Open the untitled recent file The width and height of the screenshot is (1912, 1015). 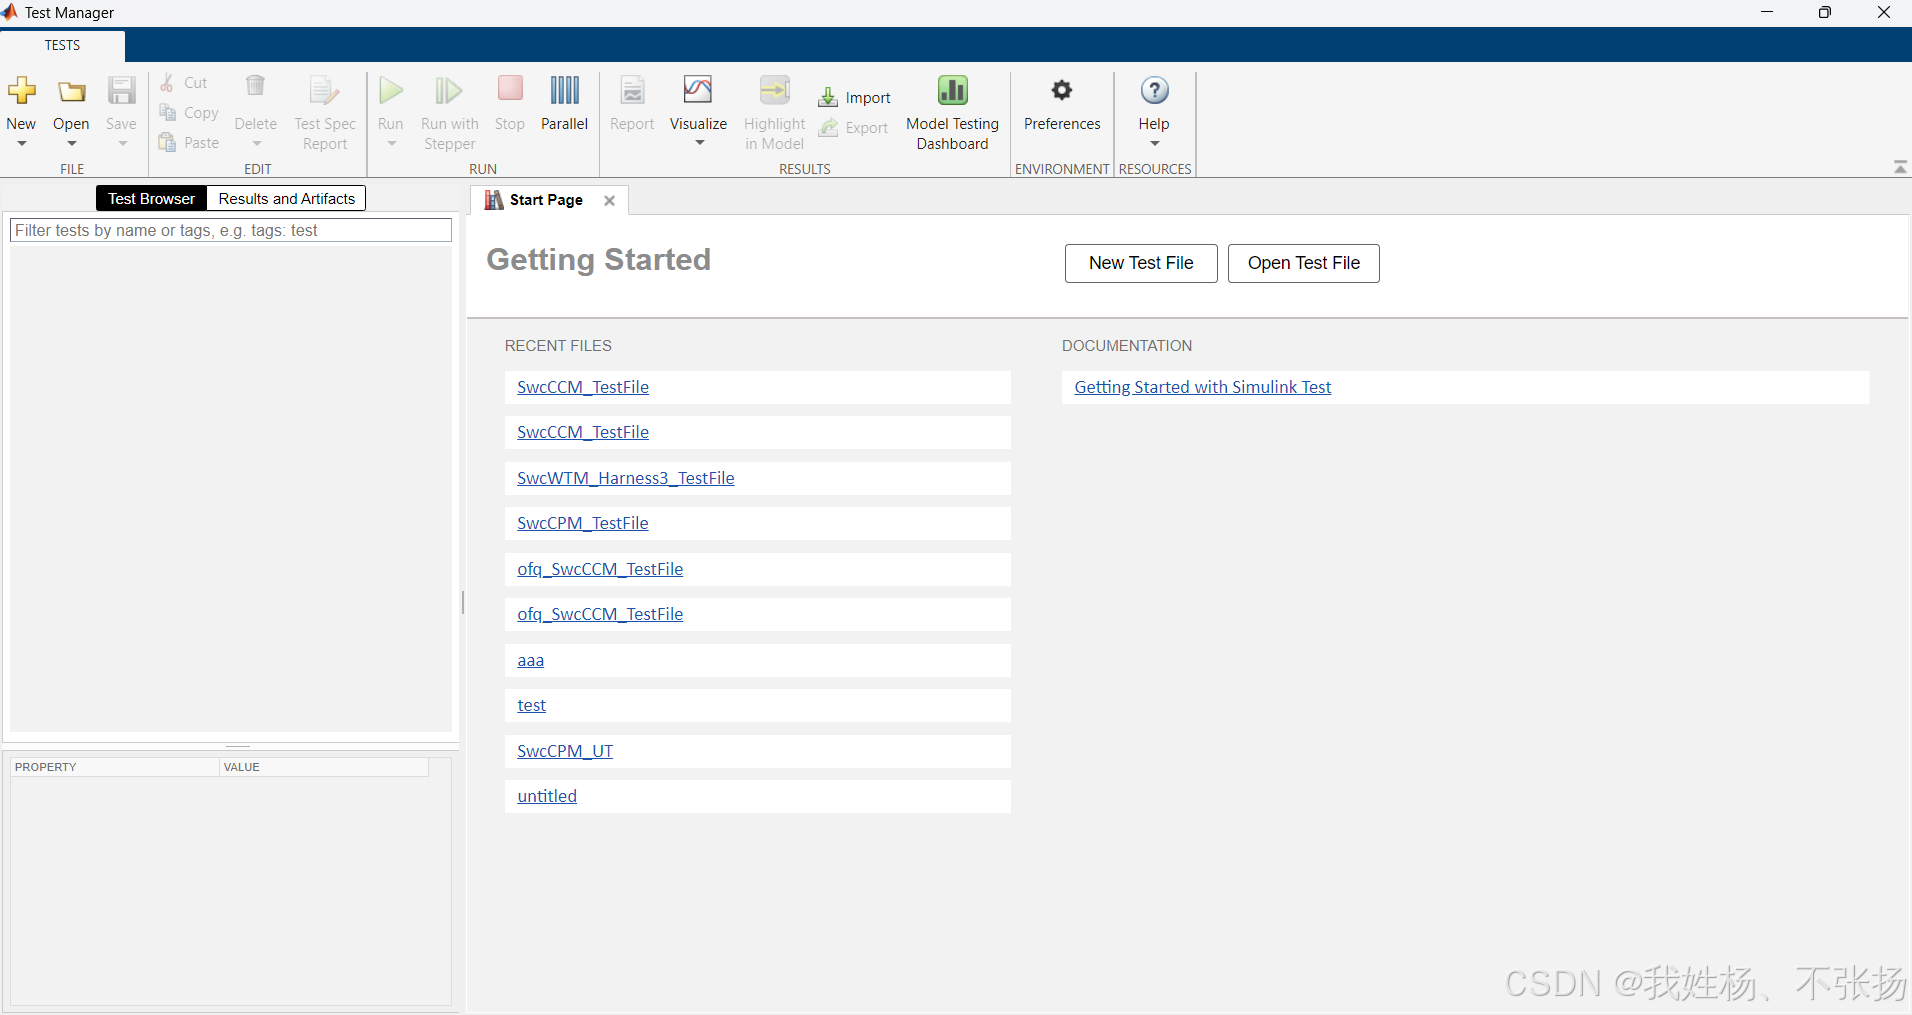coord(547,796)
